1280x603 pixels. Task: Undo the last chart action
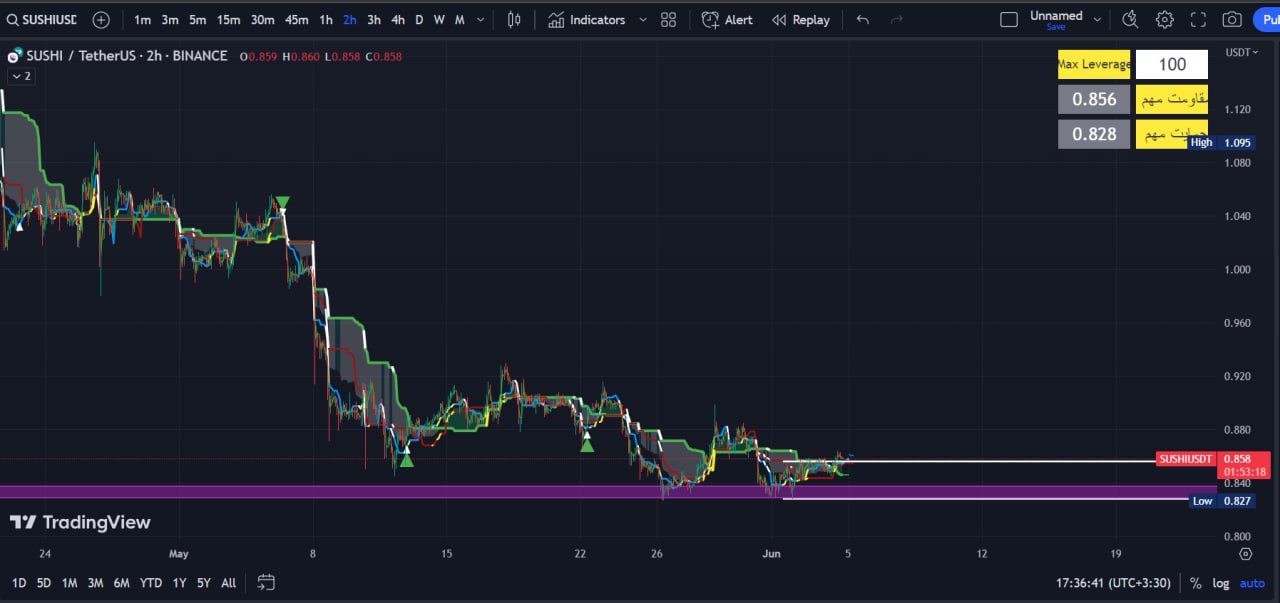[863, 20]
